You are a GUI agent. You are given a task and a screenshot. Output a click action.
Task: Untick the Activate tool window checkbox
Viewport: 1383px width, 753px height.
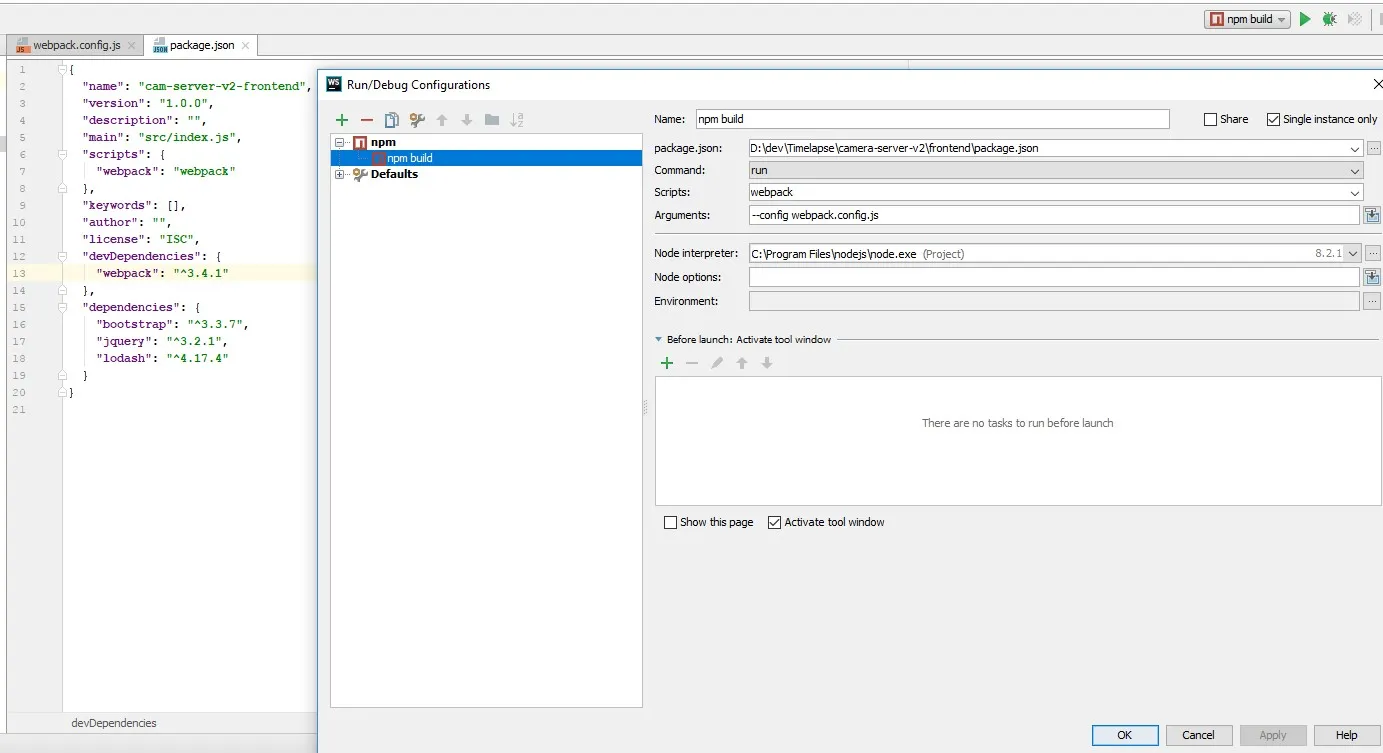774,522
